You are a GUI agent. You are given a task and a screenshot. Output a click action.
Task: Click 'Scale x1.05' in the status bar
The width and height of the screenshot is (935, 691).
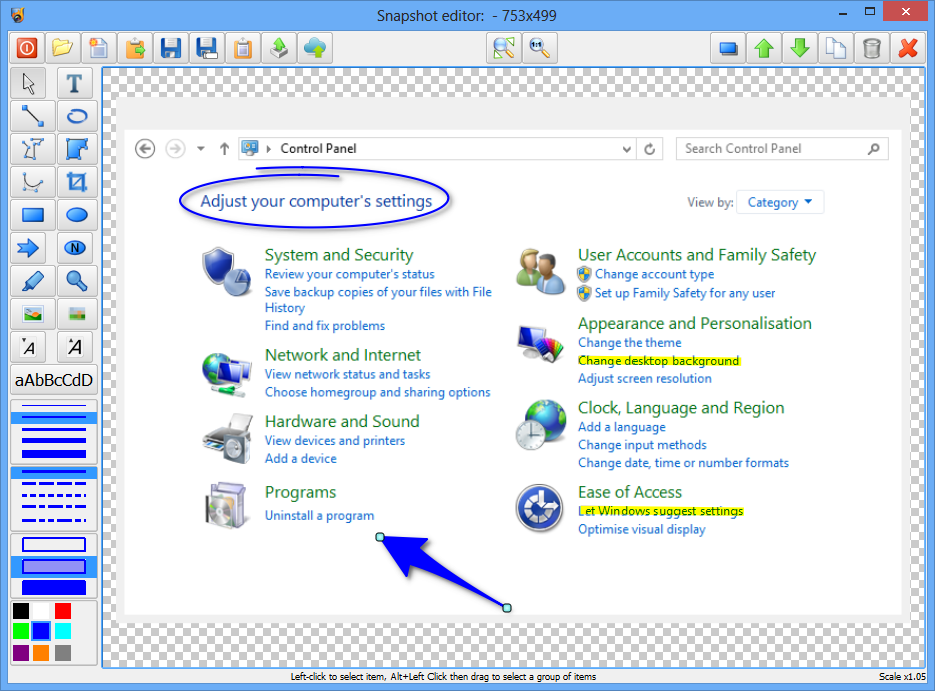coord(902,677)
